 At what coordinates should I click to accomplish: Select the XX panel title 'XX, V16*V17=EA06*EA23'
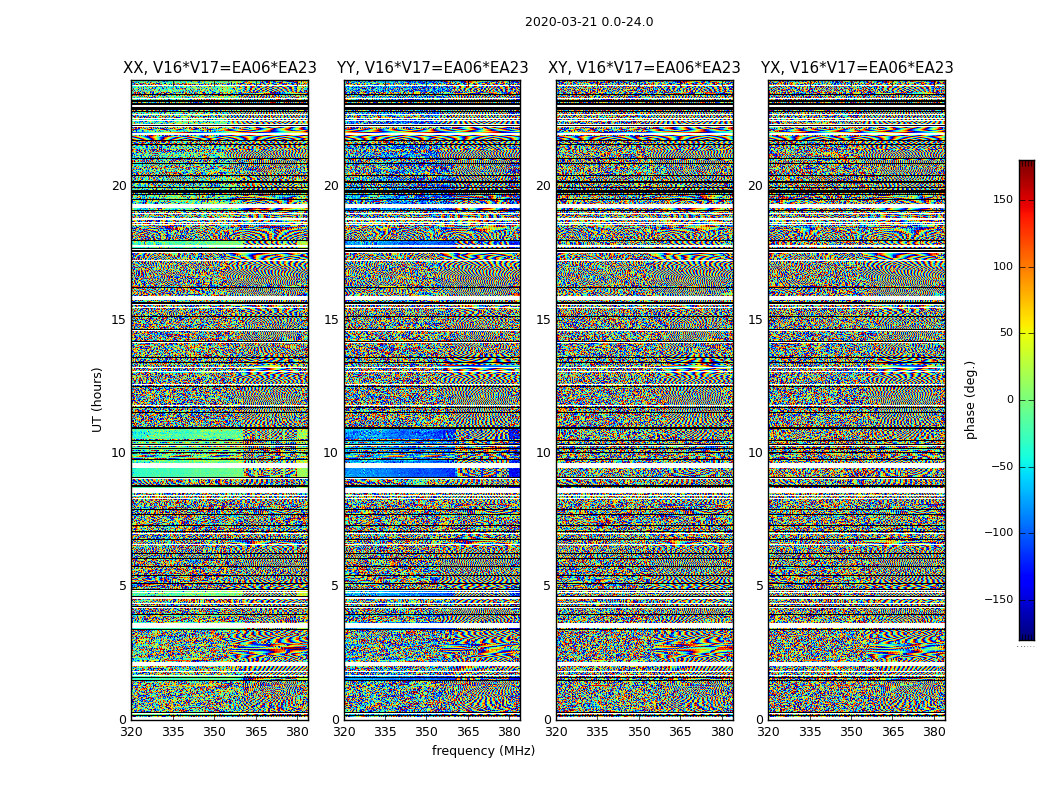[220, 68]
